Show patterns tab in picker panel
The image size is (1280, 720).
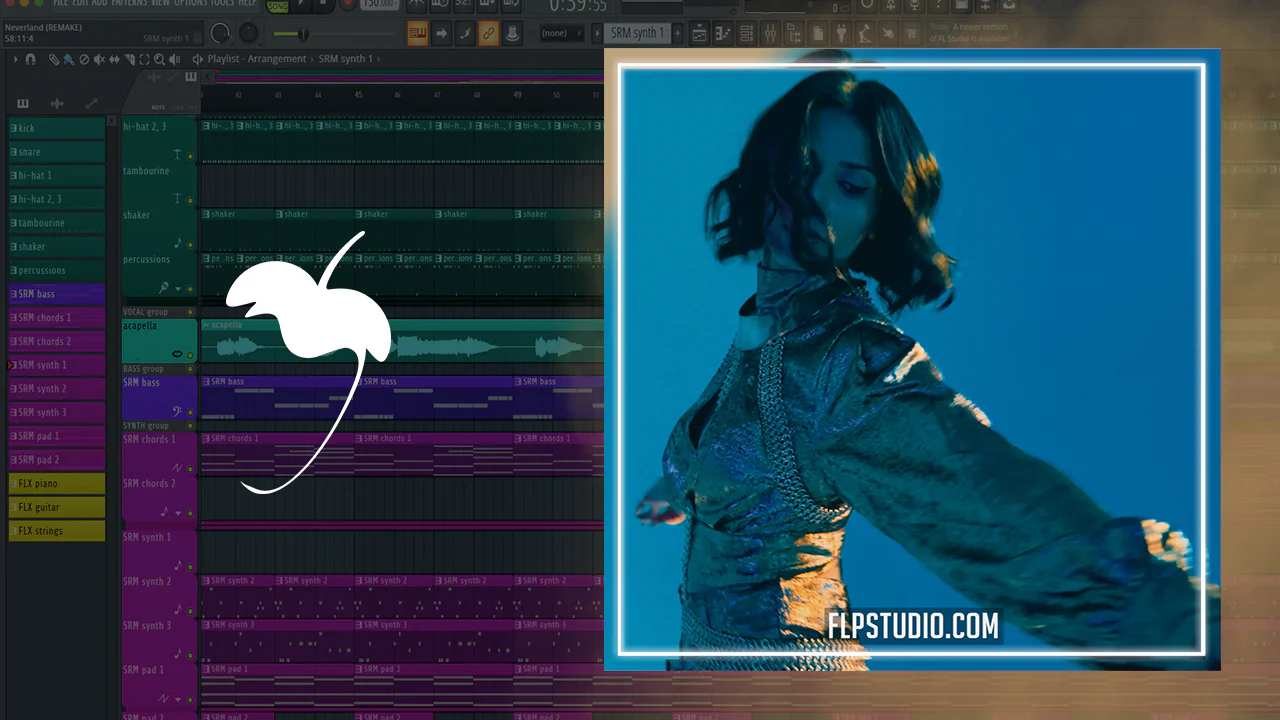[23, 103]
